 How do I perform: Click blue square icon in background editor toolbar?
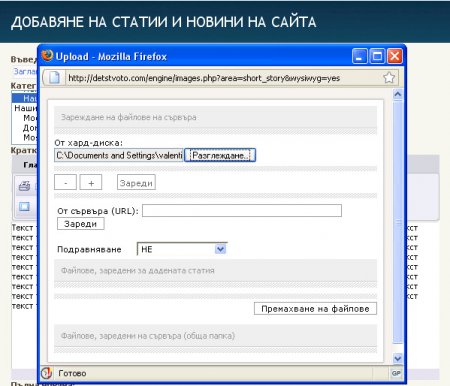24,206
